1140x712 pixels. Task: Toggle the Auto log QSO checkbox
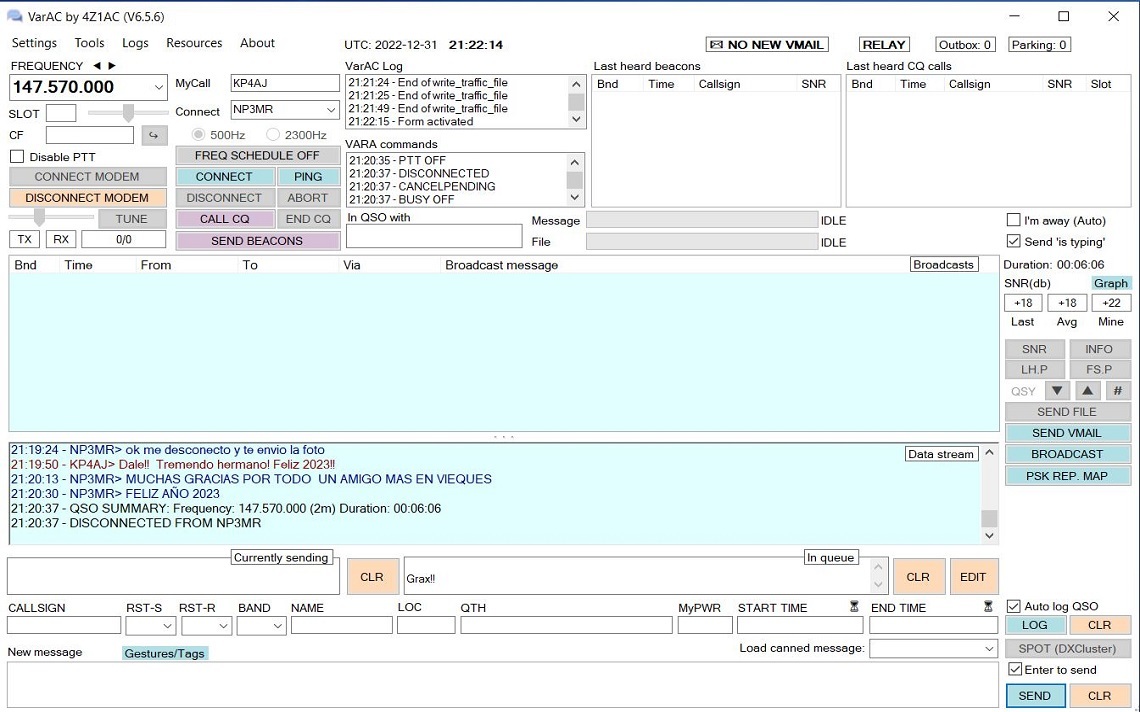click(1013, 606)
